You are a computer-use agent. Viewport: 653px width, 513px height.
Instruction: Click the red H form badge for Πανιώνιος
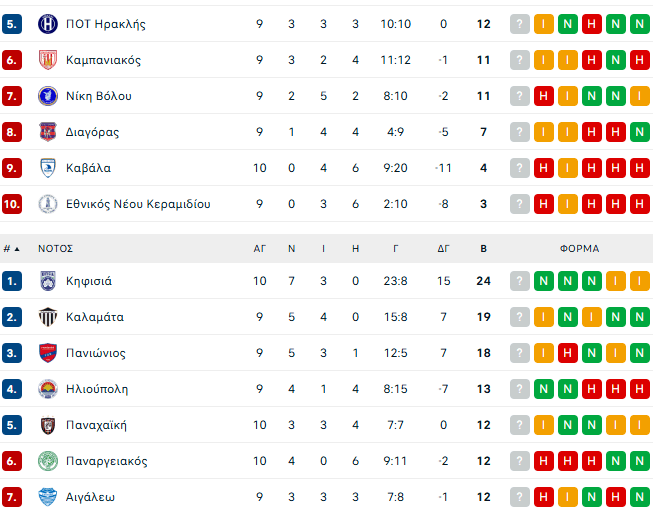[568, 353]
